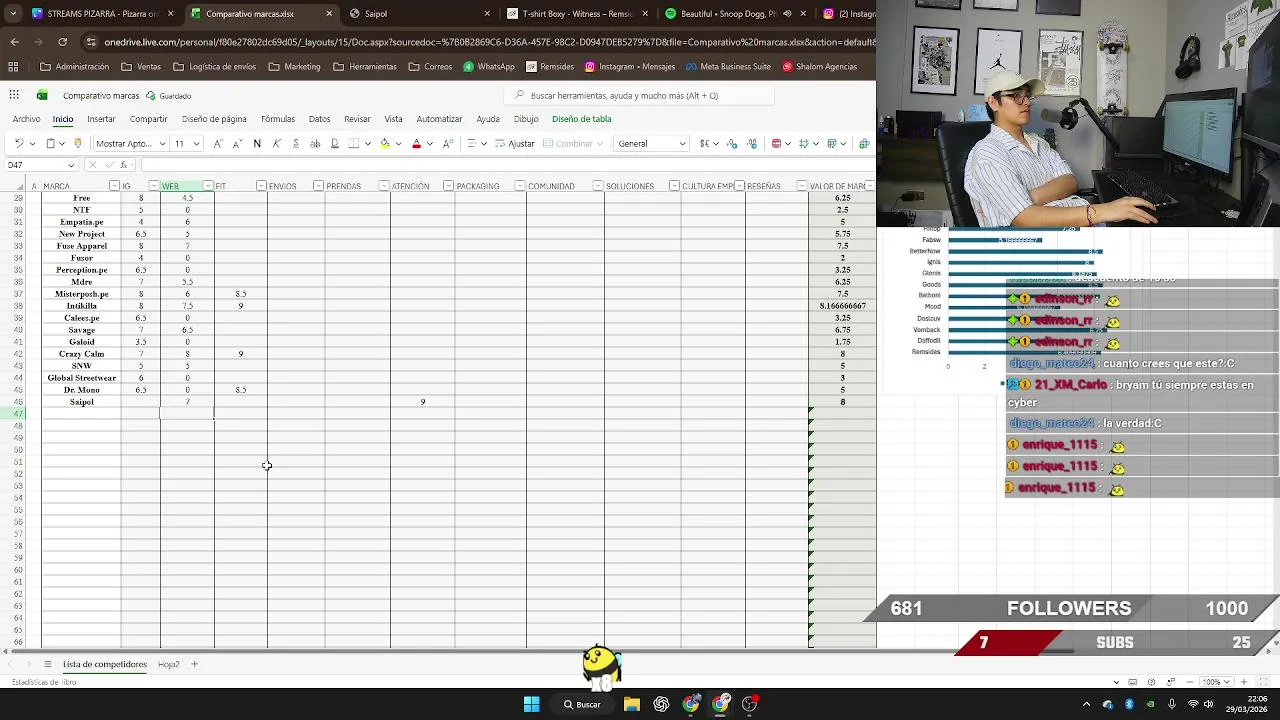This screenshot has height=720, width=1280.
Task: Open Windows Start menu
Action: coord(532,704)
